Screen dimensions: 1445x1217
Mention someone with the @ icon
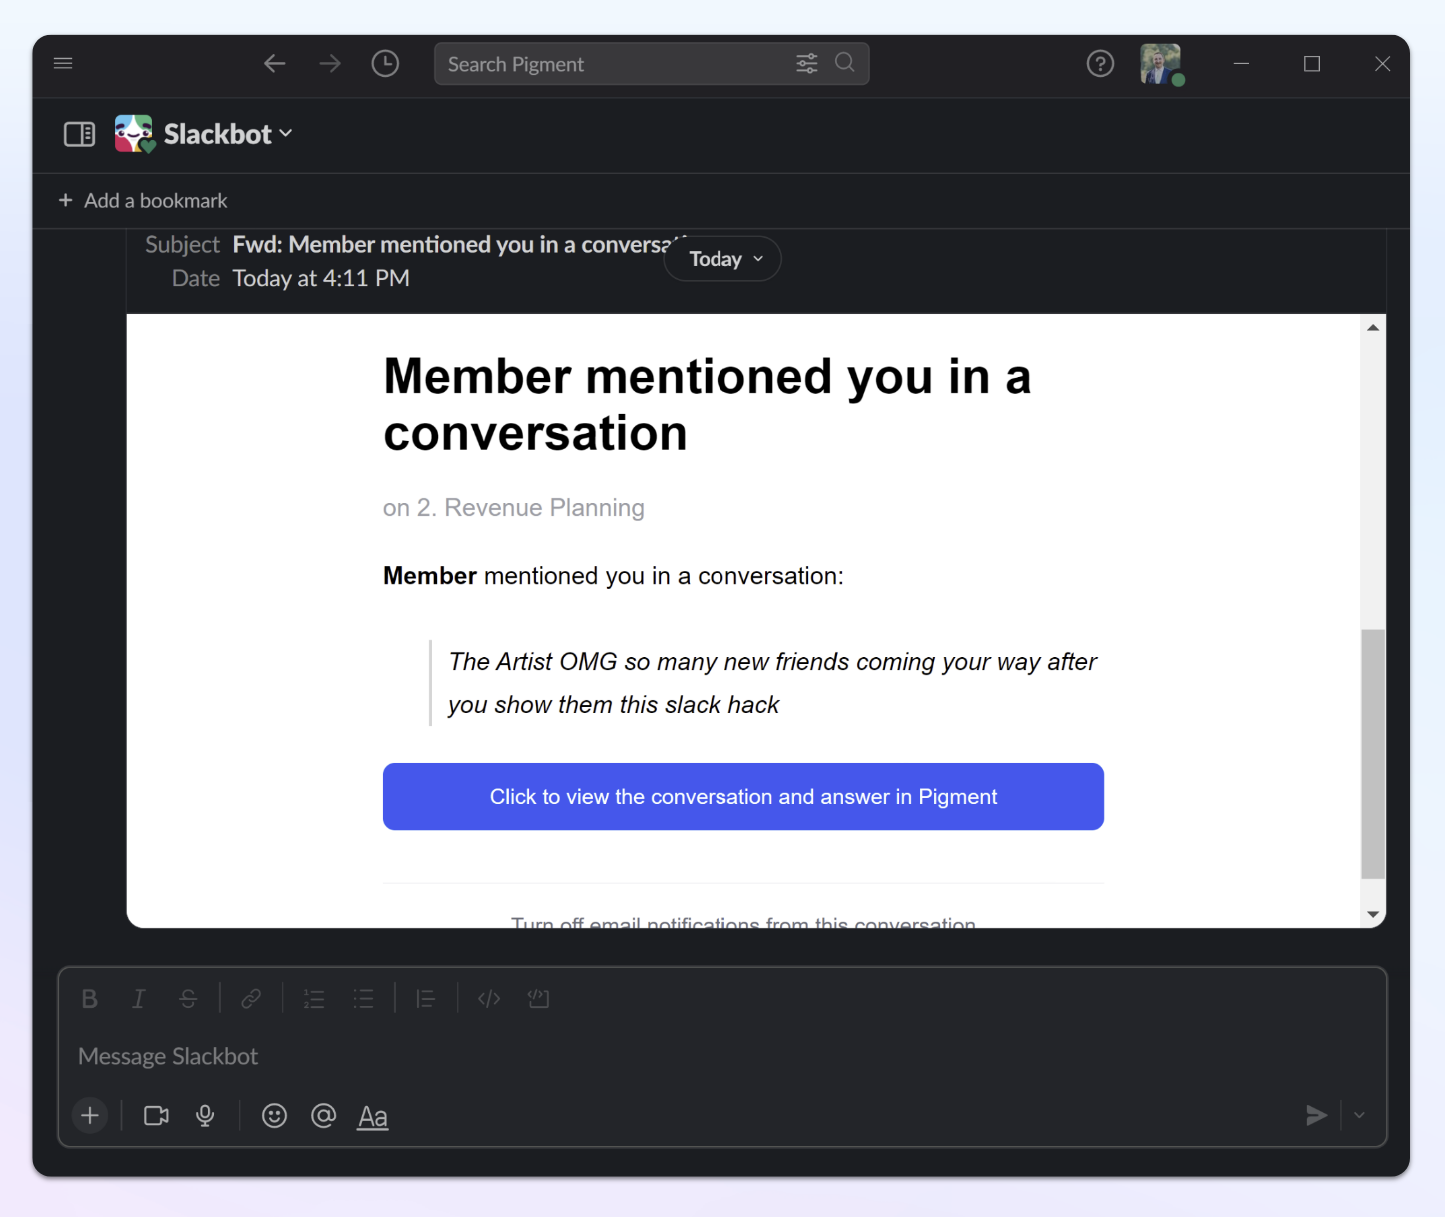[323, 1116]
